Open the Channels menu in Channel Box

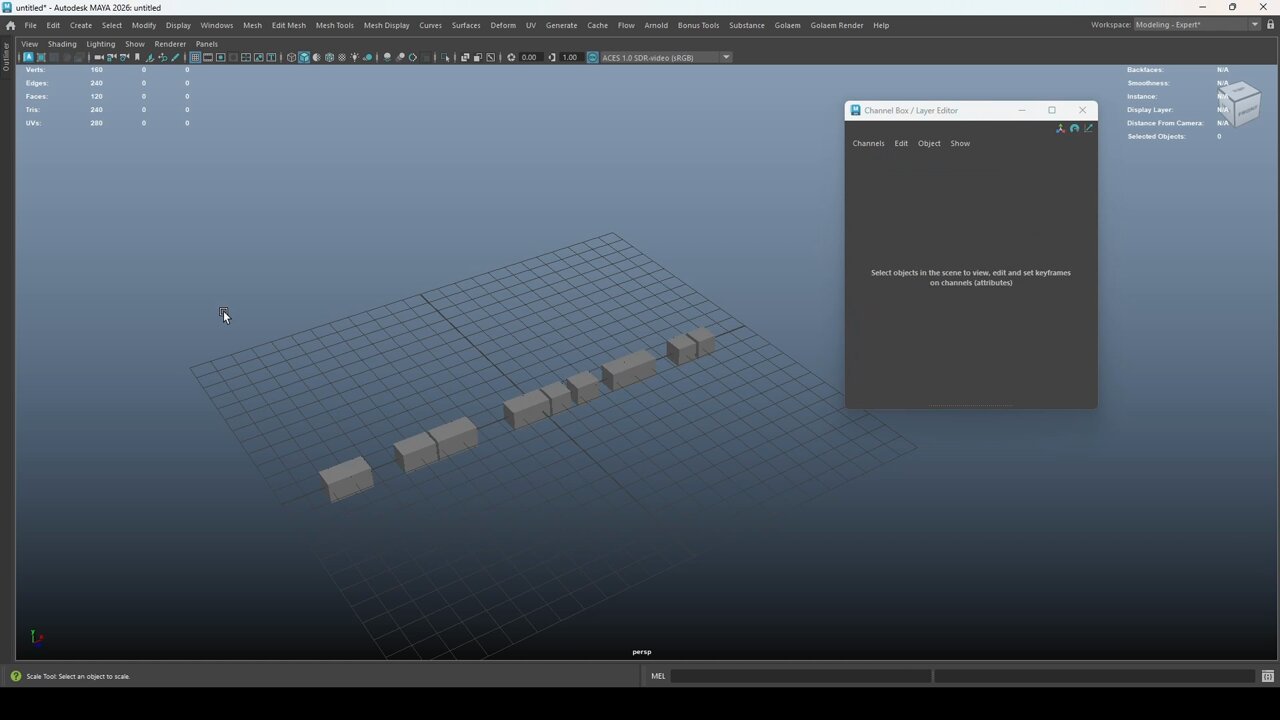tap(868, 143)
